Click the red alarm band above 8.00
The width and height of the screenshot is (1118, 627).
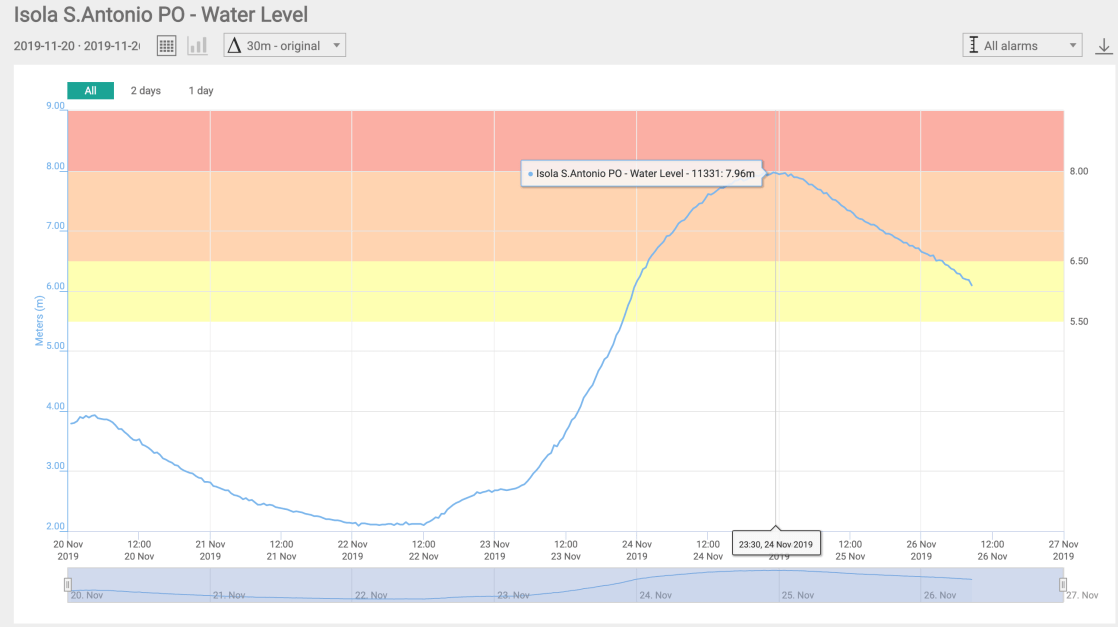400,140
